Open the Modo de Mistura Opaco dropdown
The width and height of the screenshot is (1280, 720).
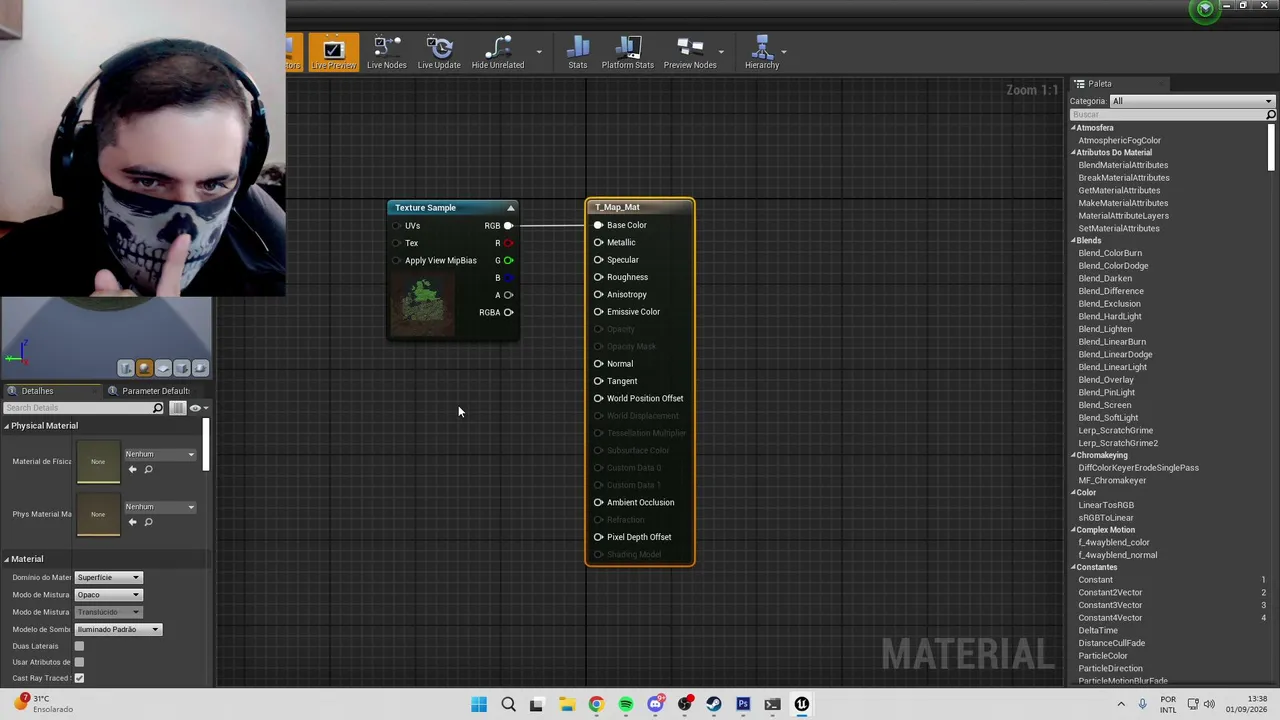[108, 595]
